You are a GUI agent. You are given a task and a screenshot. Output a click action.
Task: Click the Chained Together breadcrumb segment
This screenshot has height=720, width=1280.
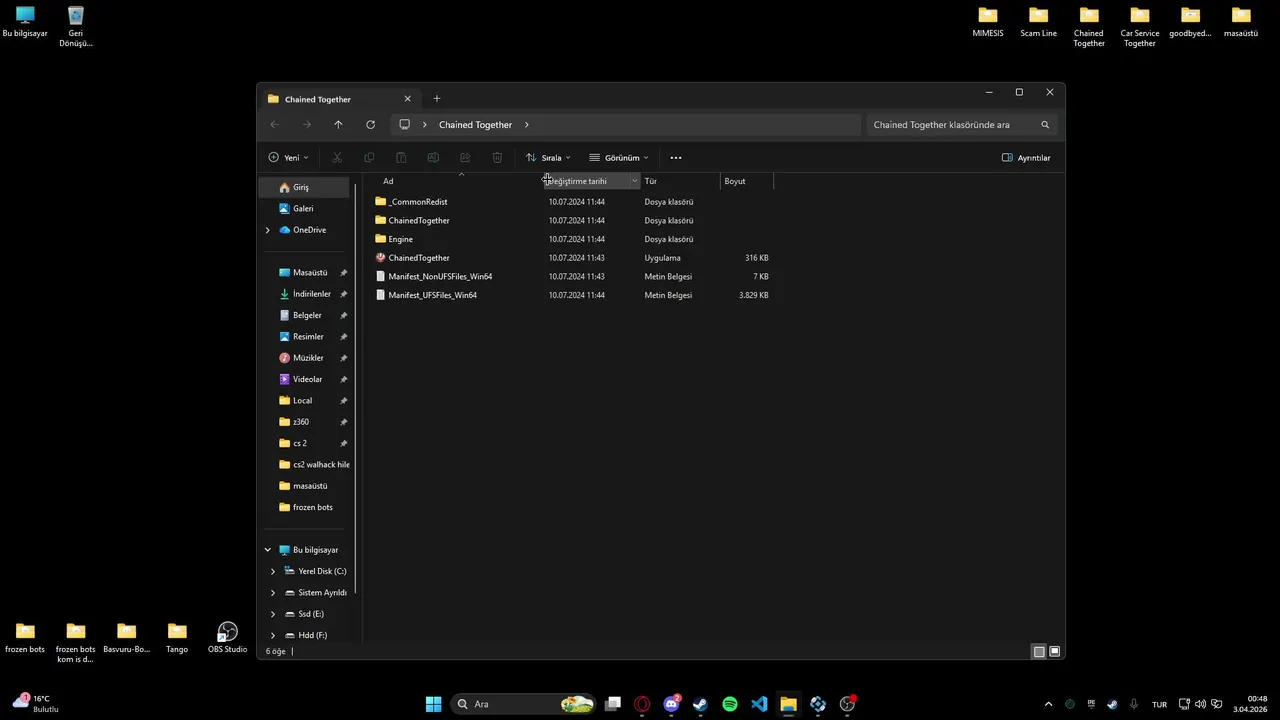475,125
